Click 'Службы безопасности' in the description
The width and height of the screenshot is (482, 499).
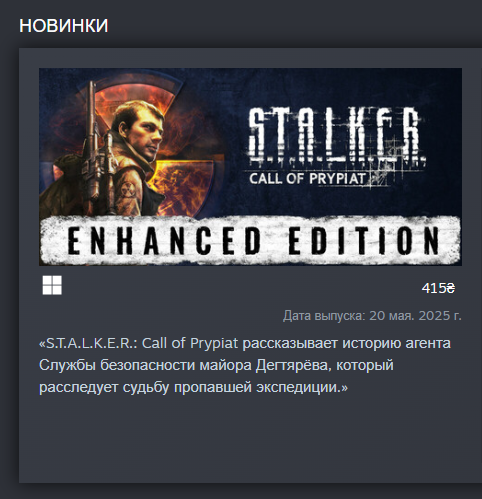coord(117,365)
